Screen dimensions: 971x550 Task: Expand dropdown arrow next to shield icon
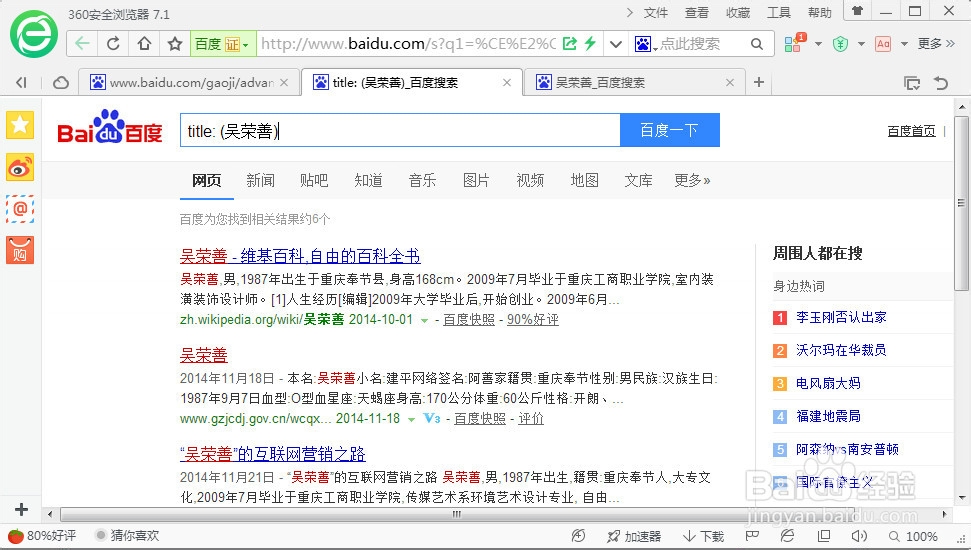point(861,44)
